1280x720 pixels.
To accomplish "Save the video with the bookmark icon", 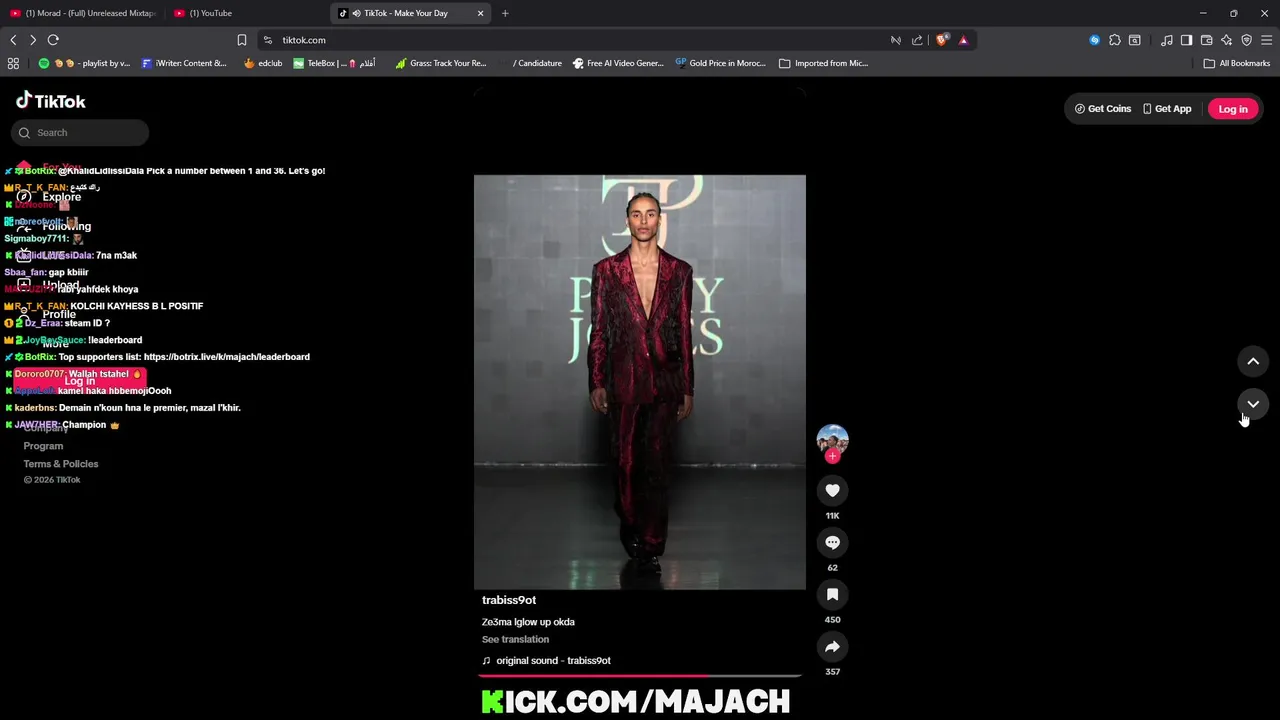I will tap(832, 594).
